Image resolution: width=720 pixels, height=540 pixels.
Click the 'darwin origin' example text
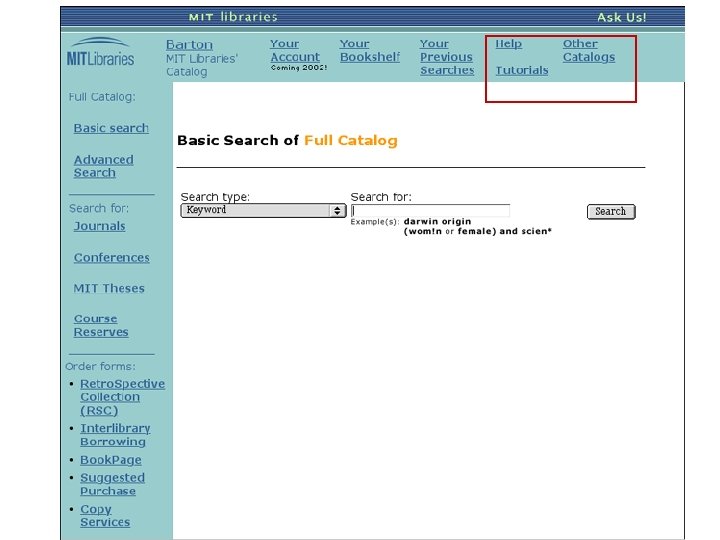[437, 221]
